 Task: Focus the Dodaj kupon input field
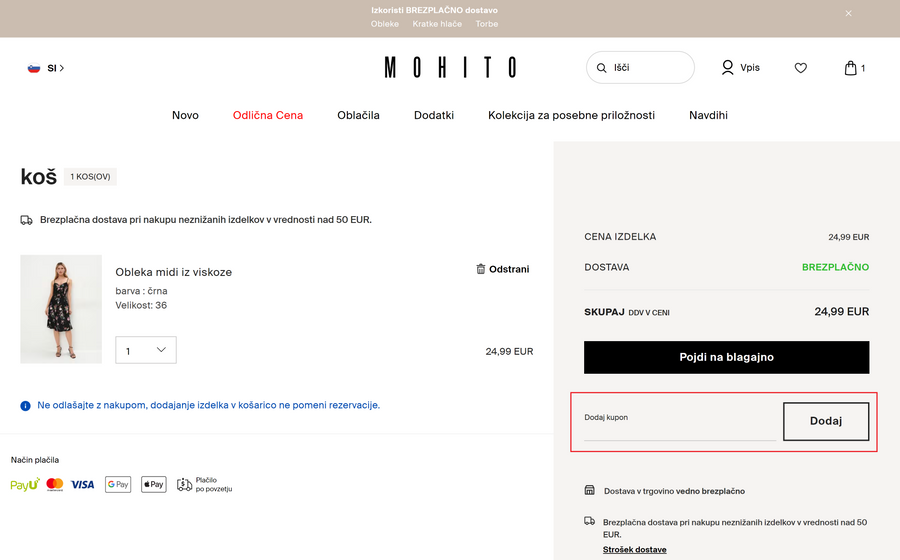coord(680,428)
